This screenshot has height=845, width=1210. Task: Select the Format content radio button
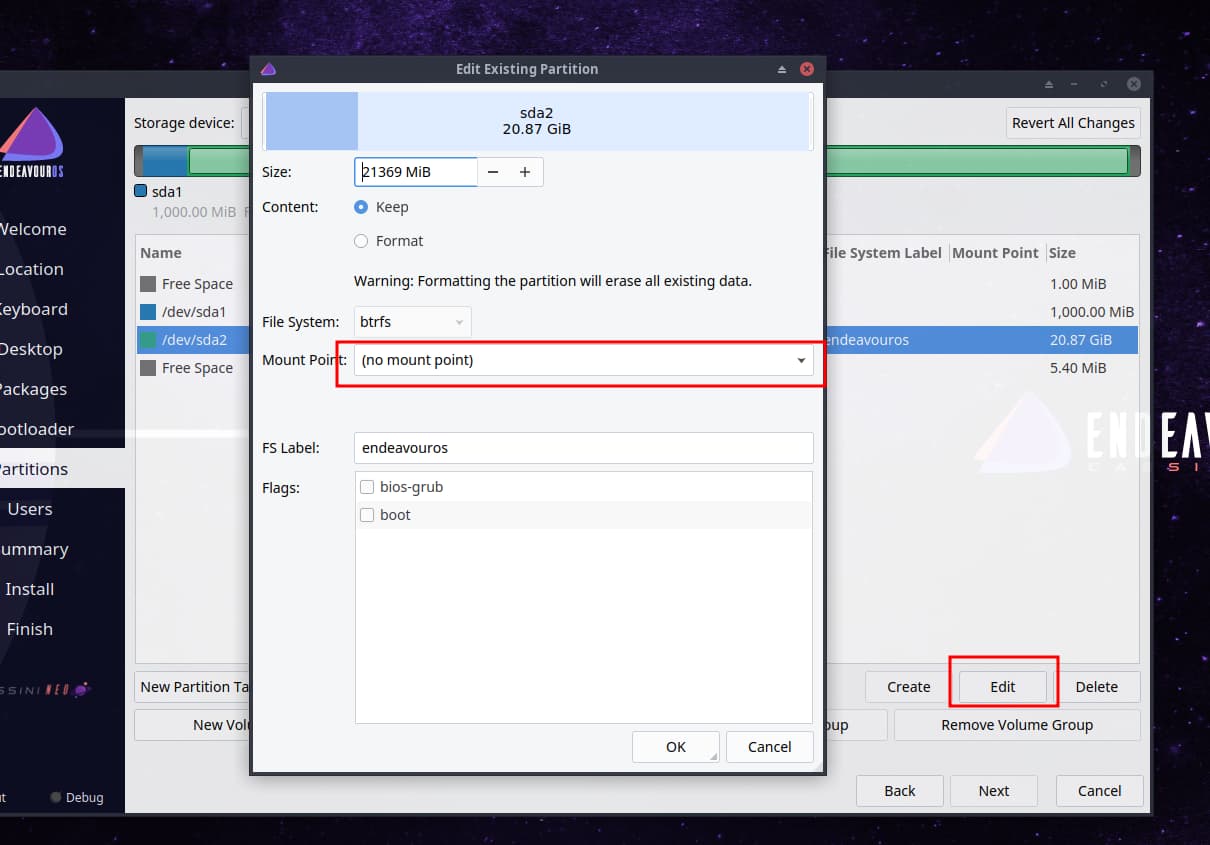pos(361,241)
